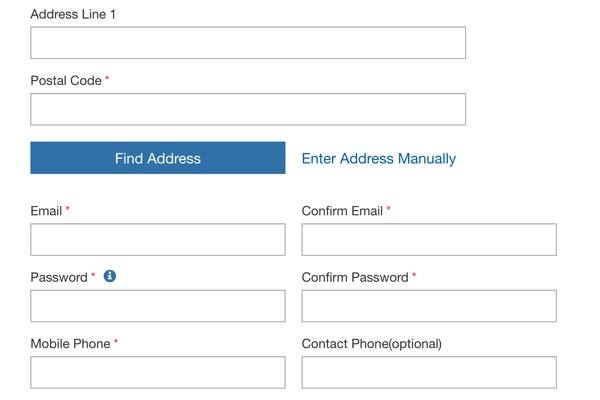Focus the Address Line 1 text box
The height and width of the screenshot is (400, 600).
tap(248, 43)
